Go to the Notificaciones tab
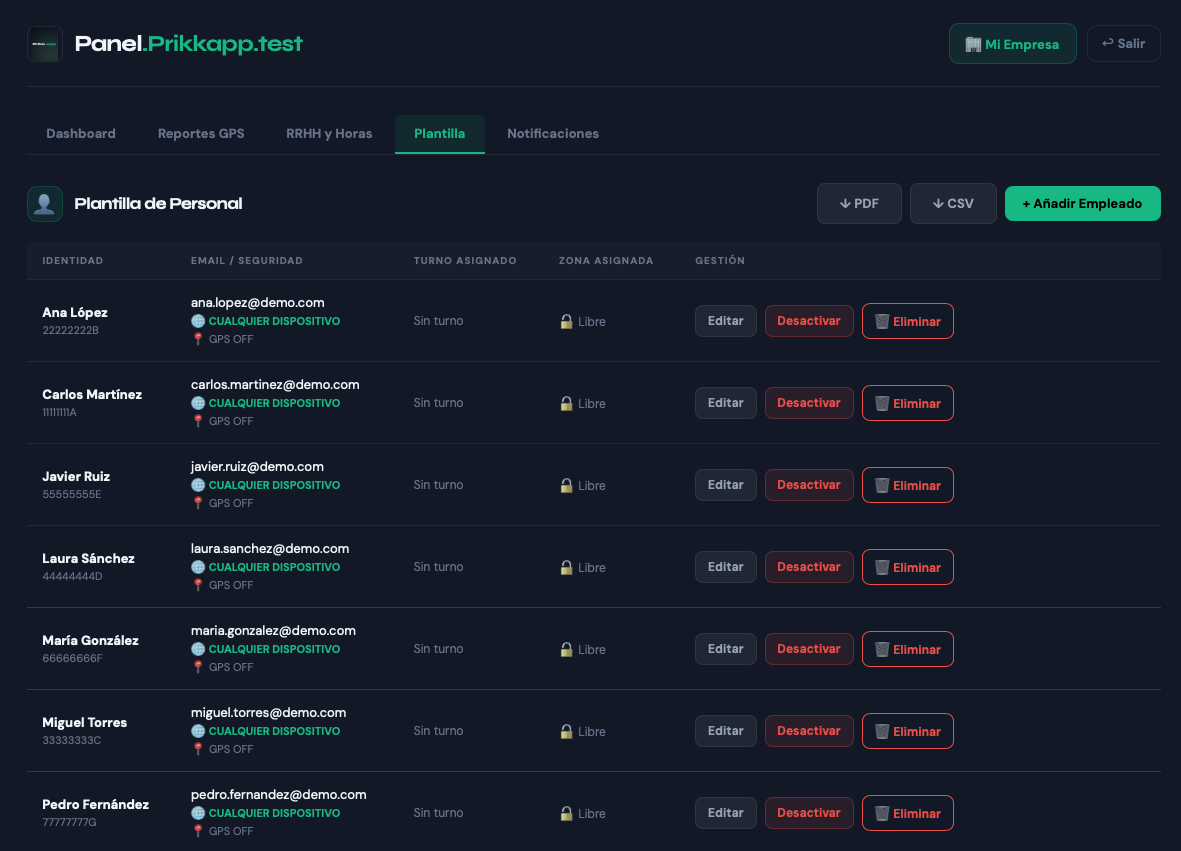 click(553, 134)
